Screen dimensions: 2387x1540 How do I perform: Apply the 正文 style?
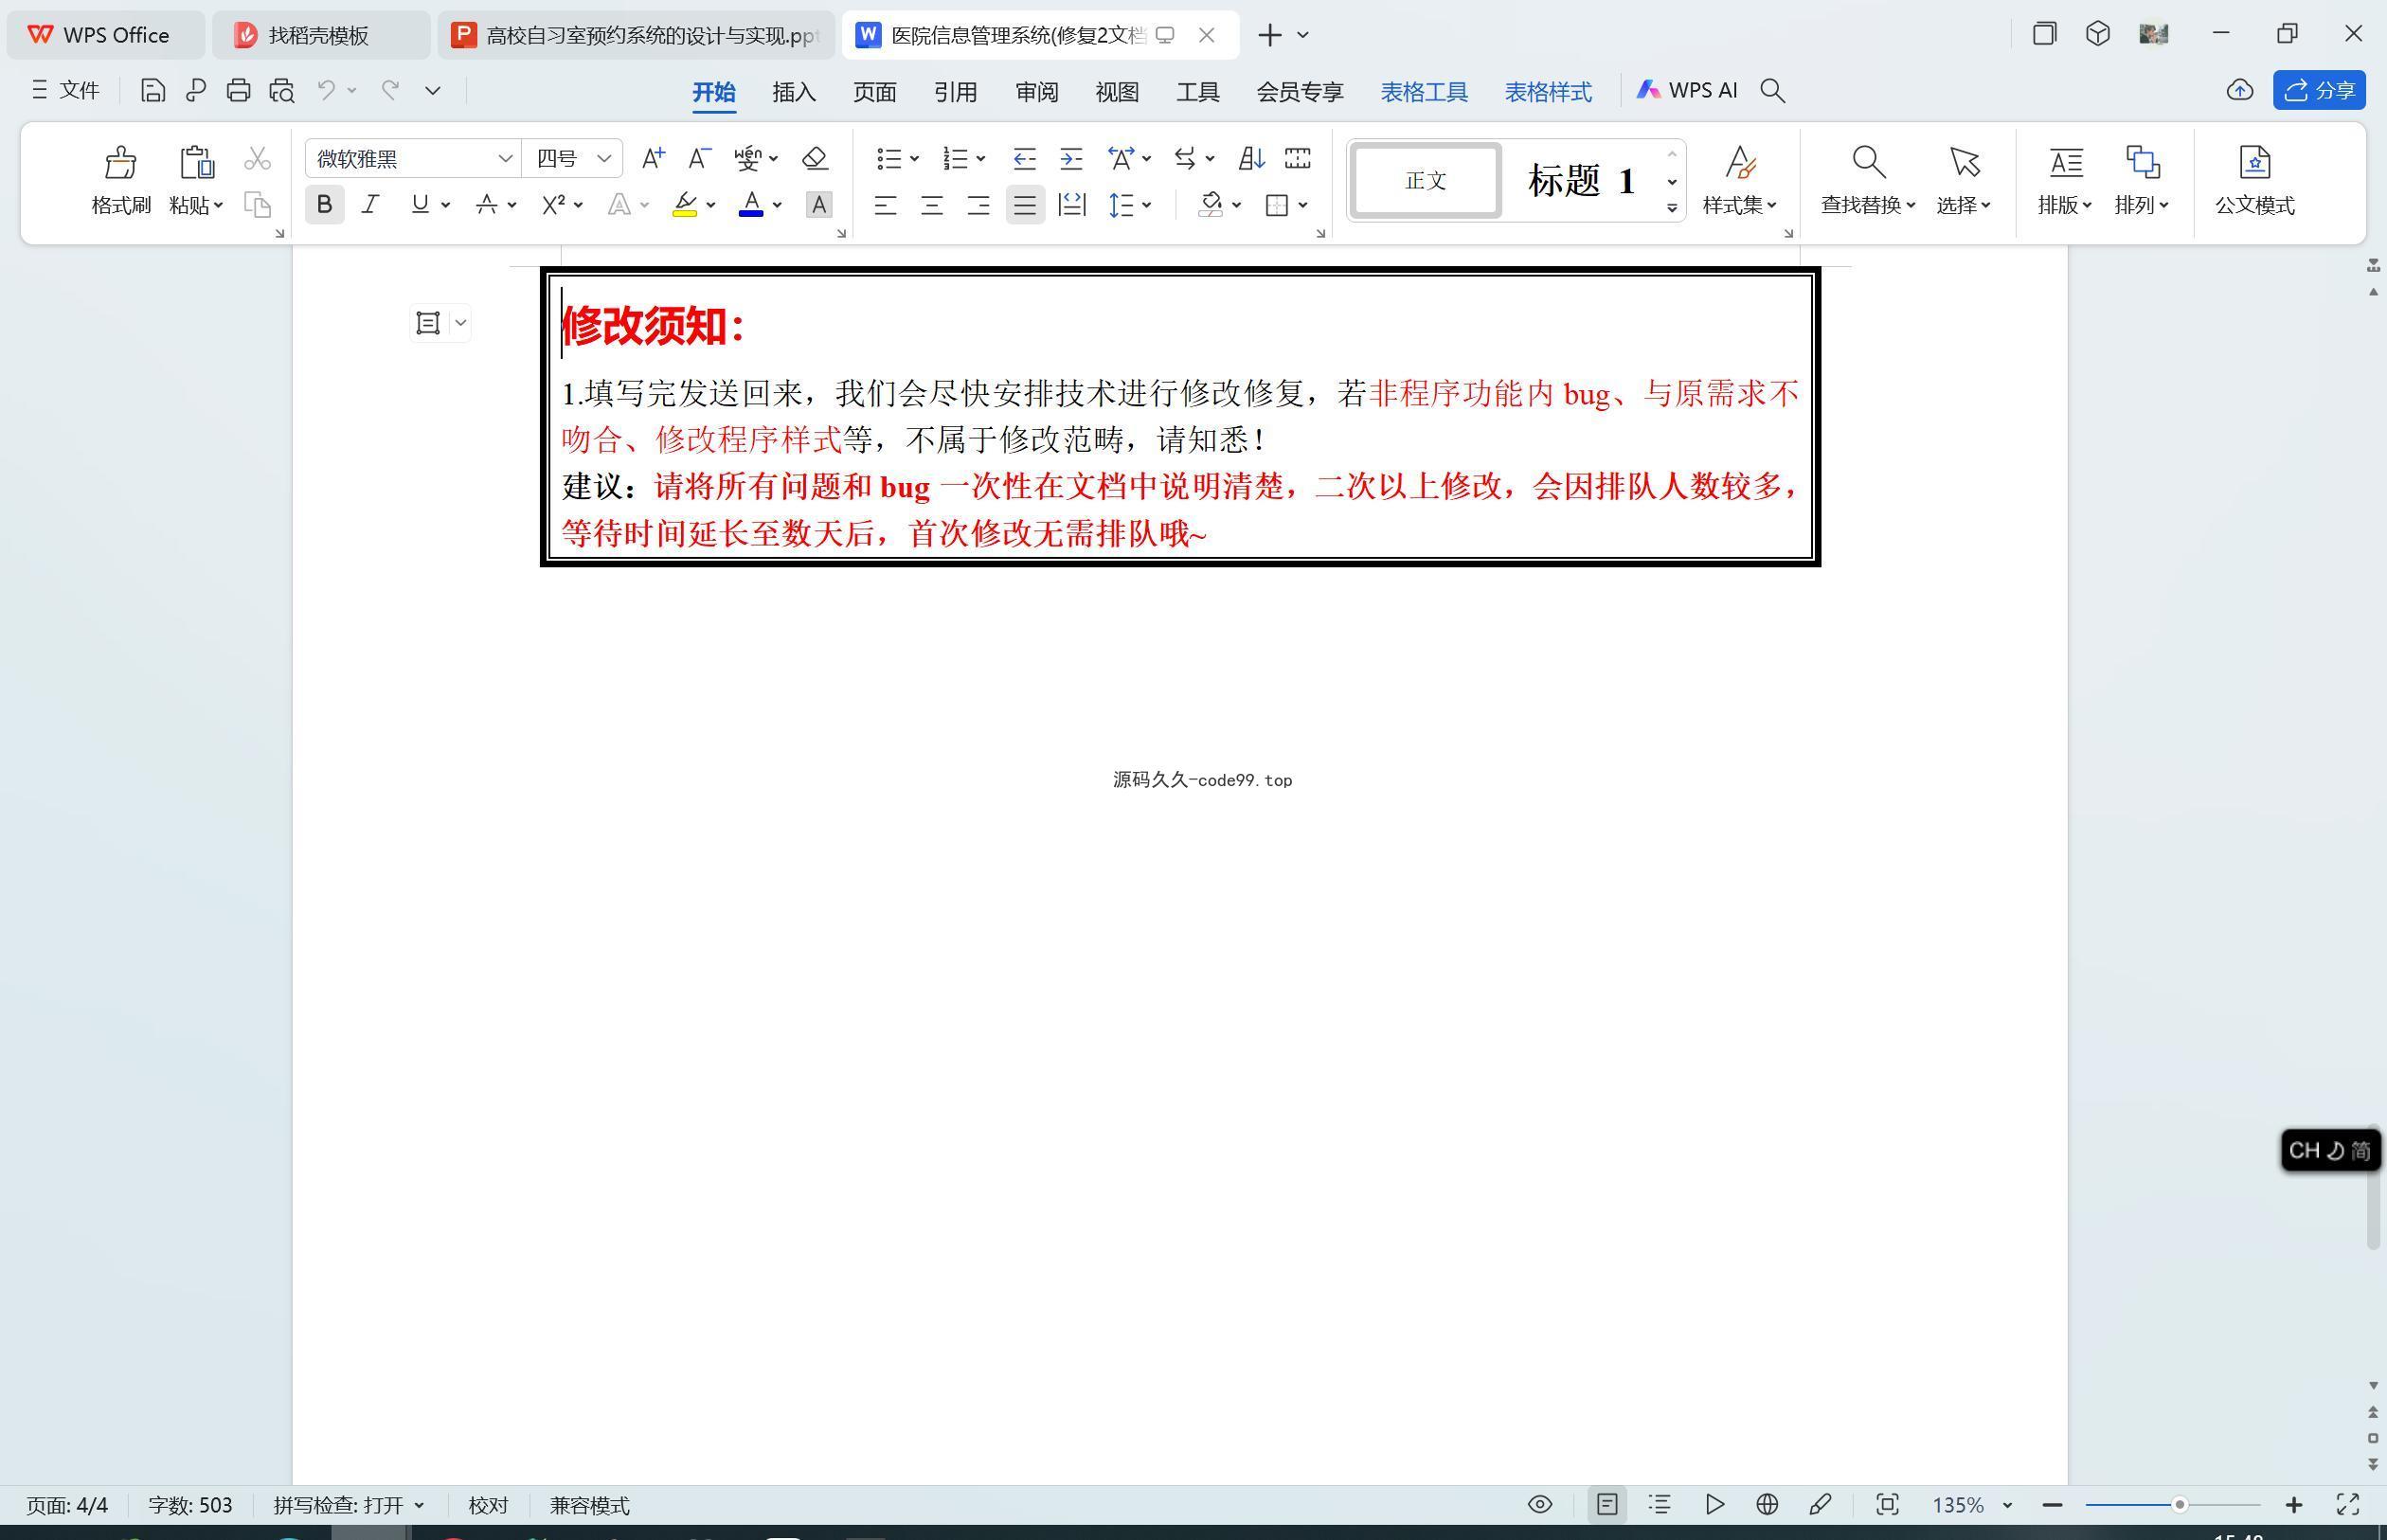click(x=1425, y=181)
